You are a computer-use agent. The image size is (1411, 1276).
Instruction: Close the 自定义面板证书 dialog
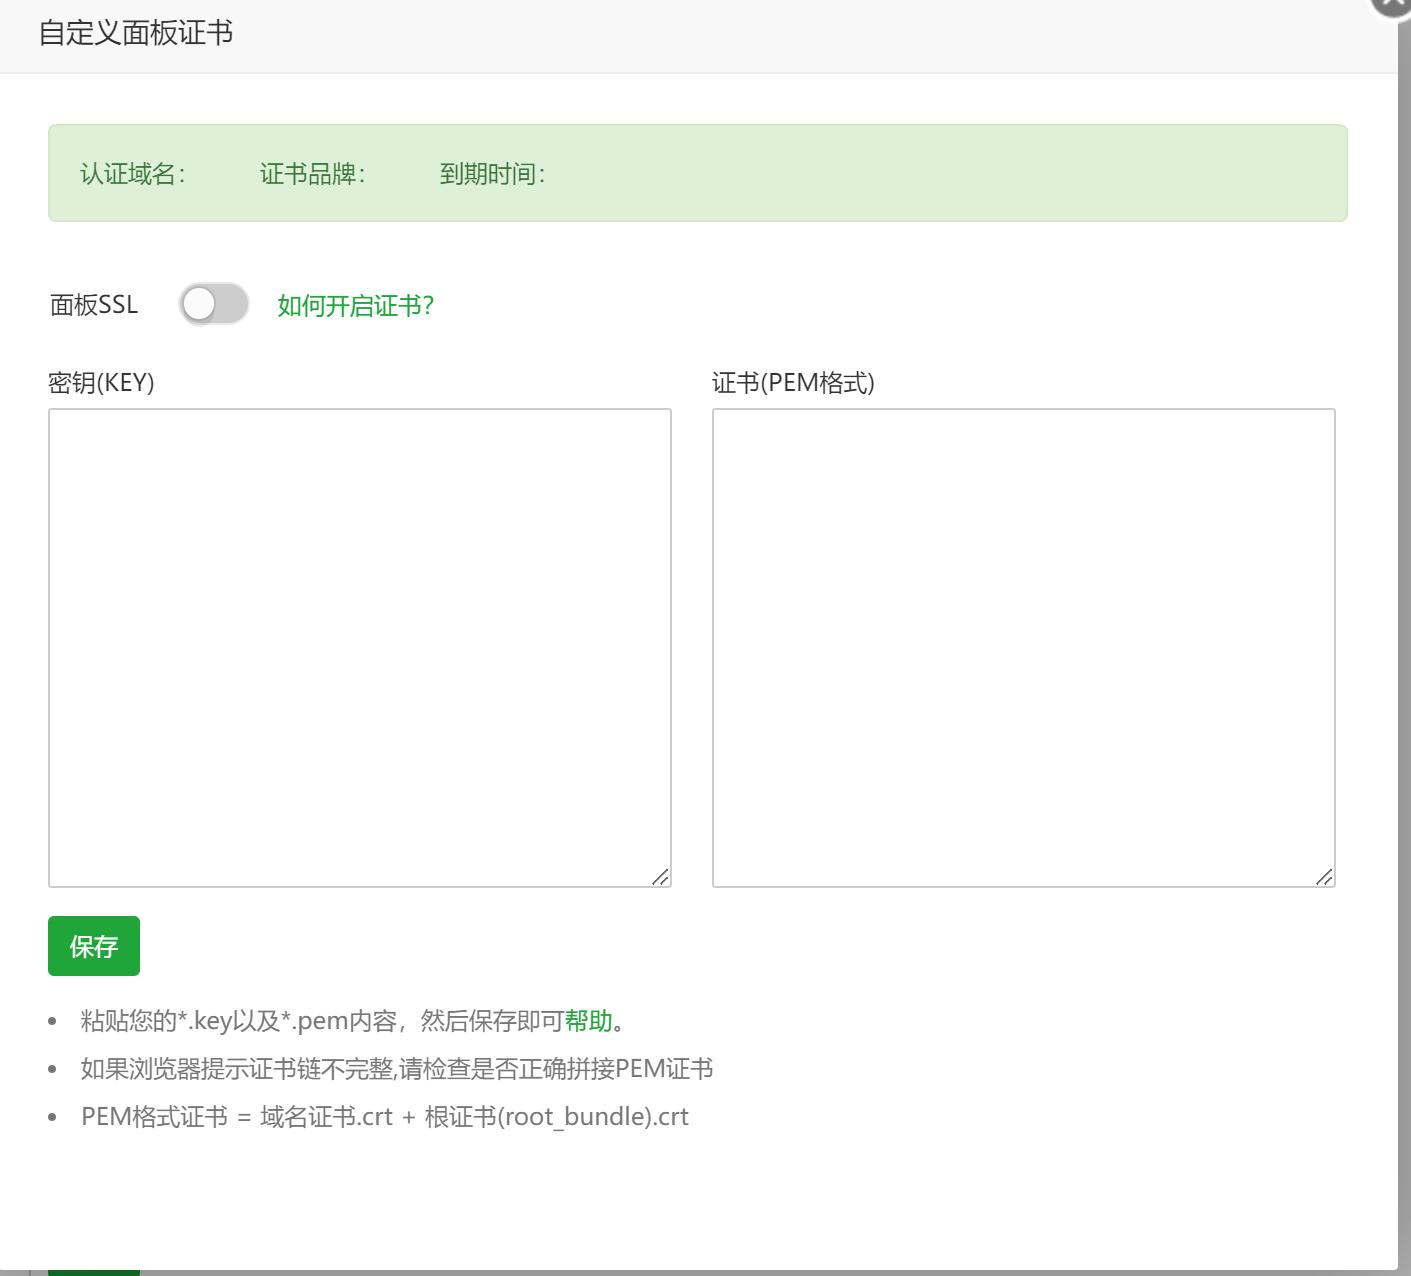[1392, 5]
